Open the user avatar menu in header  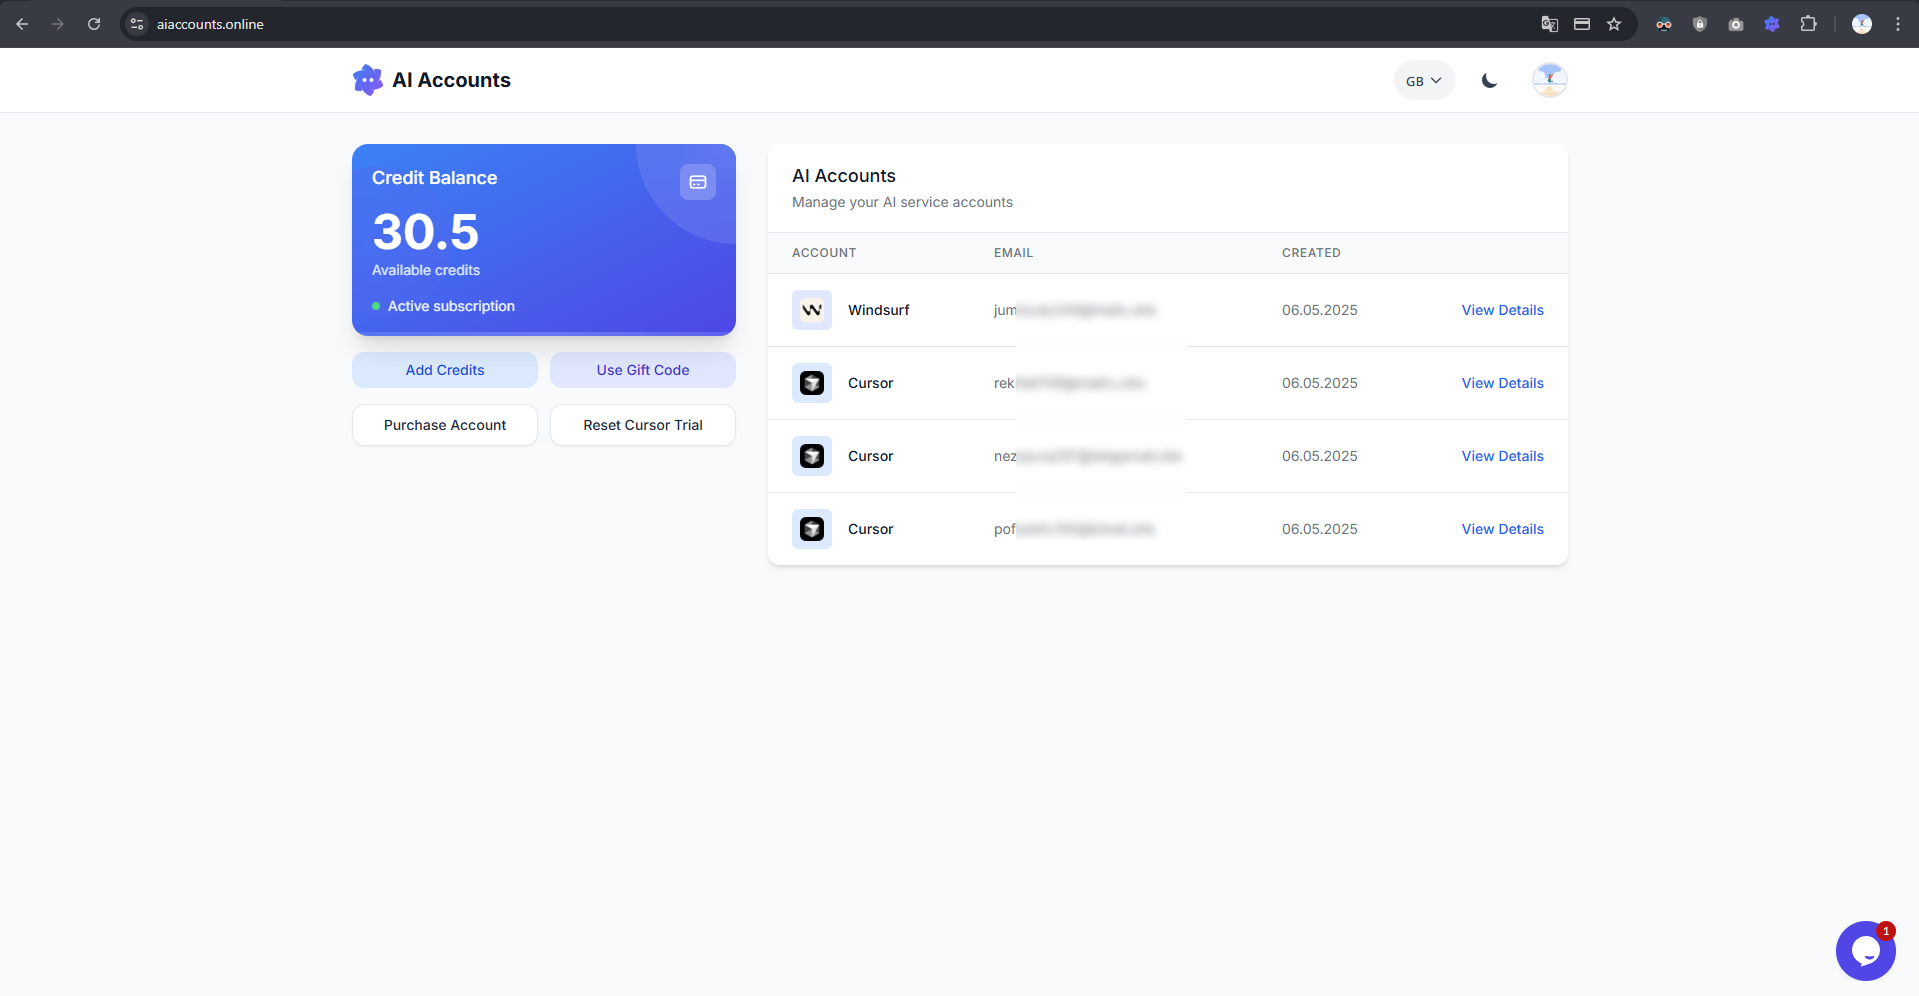(1550, 80)
